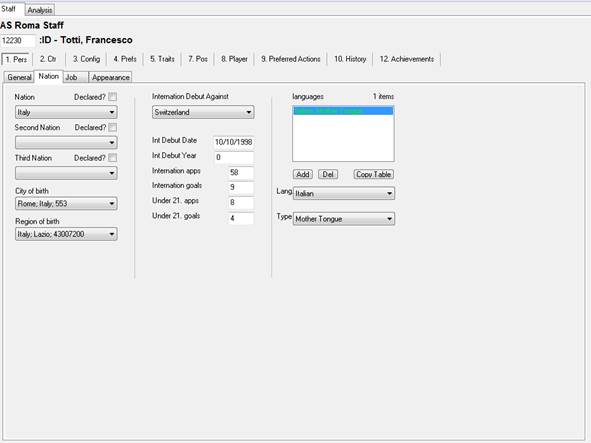
Task: Open the 2. Ctr tab
Action: (48, 59)
